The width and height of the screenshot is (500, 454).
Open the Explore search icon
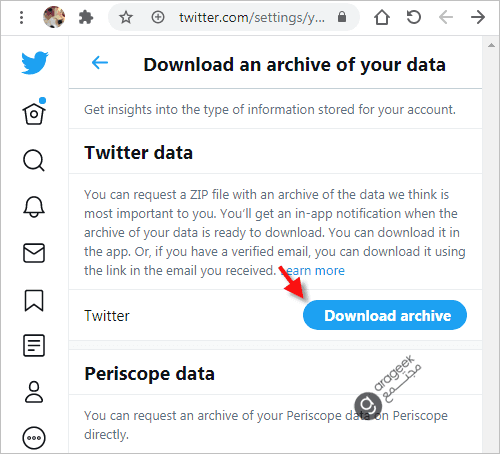34,160
